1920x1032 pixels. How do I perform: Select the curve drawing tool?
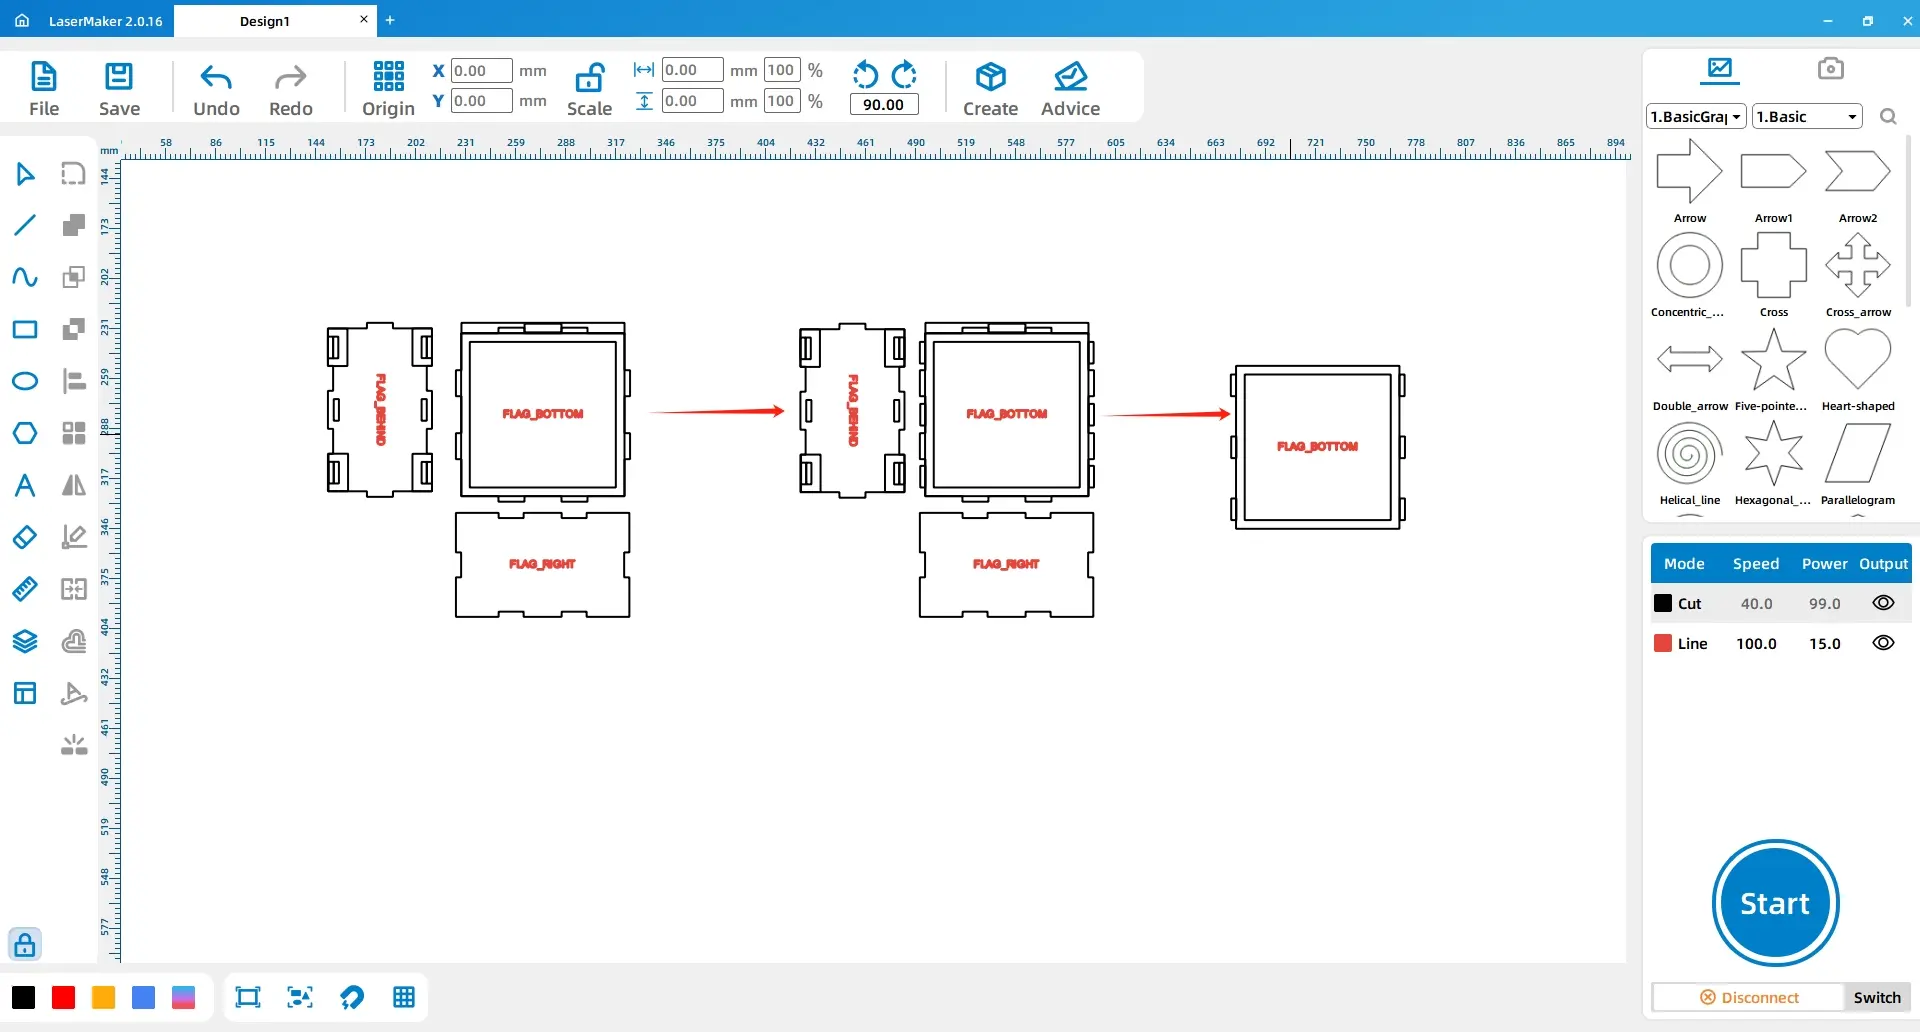[x=25, y=277]
